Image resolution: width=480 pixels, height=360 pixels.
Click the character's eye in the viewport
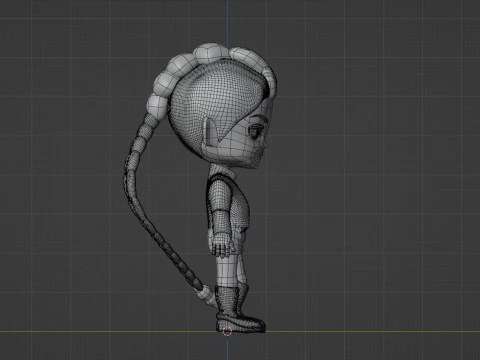(x=256, y=131)
